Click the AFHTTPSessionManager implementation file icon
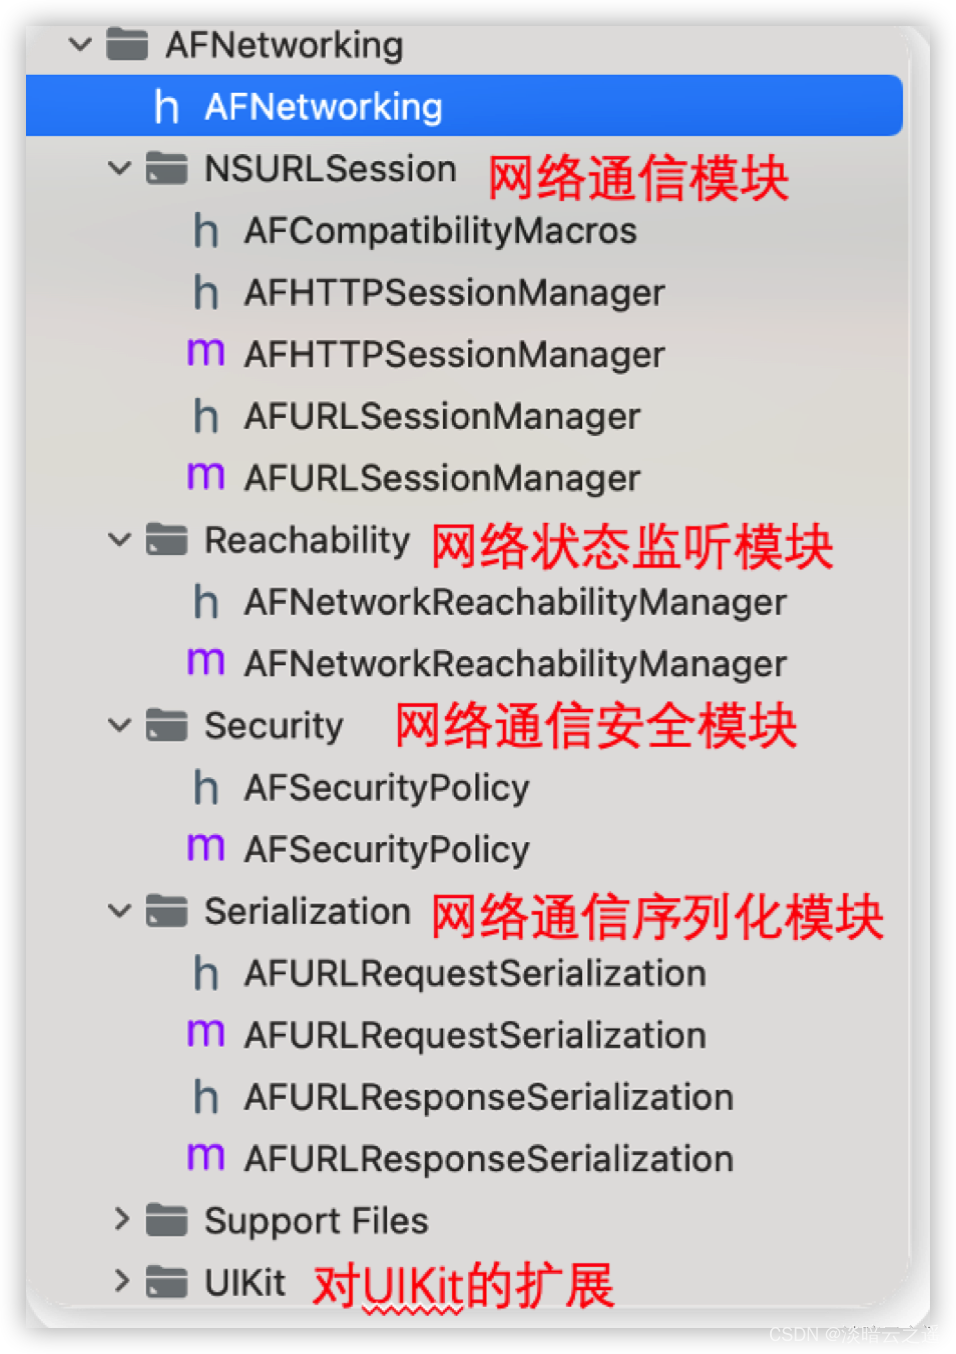The height and width of the screenshot is (1354, 956). pyautogui.click(x=204, y=354)
